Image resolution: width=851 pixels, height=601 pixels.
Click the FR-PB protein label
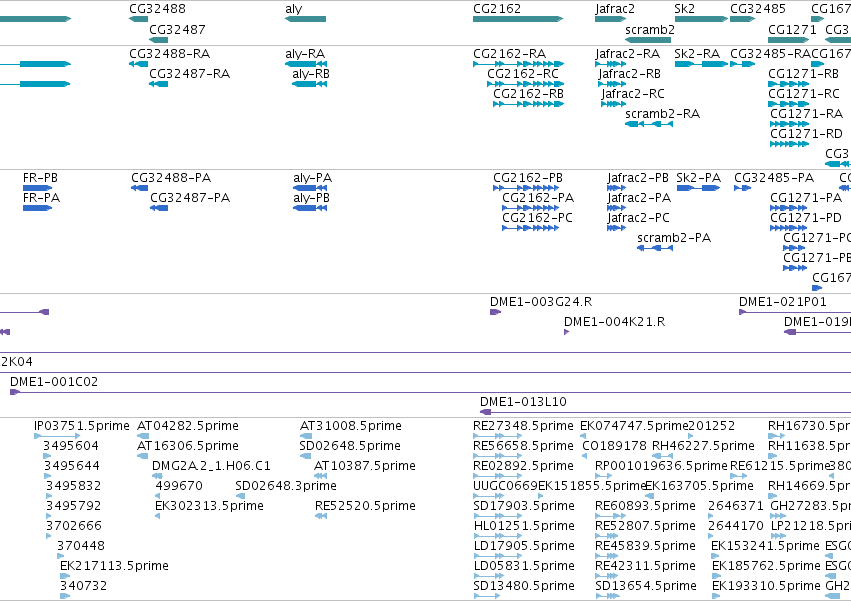(x=40, y=178)
